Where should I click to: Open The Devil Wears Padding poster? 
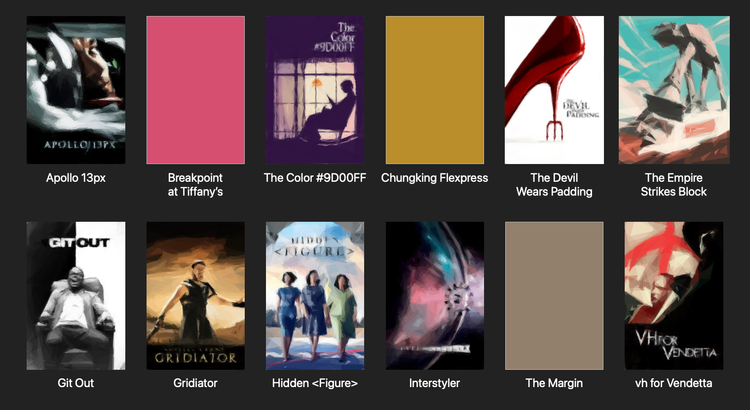[554, 90]
